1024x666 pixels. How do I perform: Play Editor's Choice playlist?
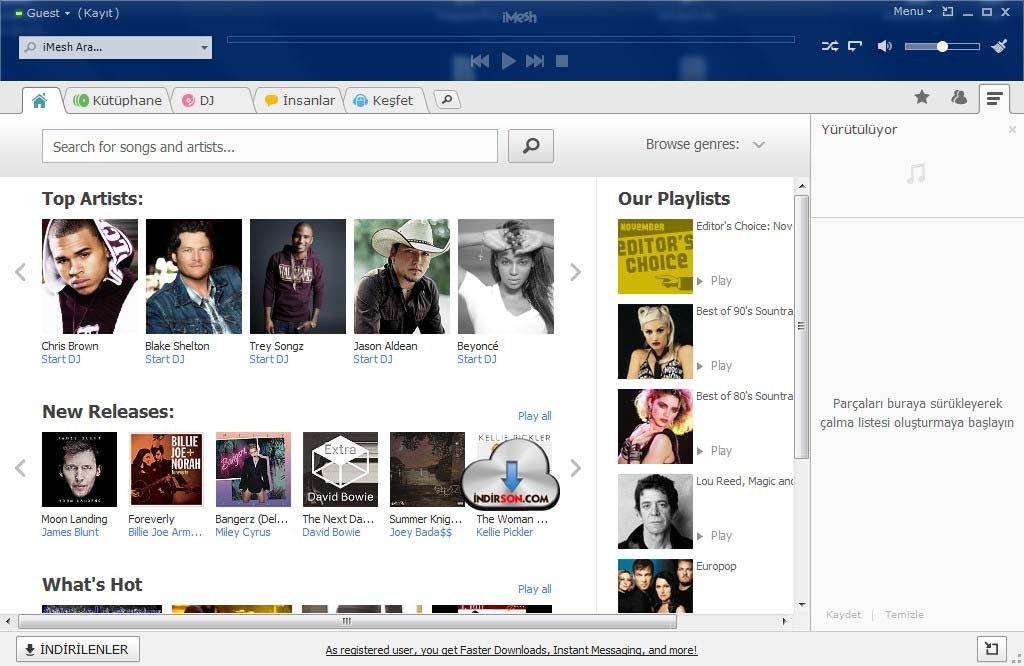(714, 281)
